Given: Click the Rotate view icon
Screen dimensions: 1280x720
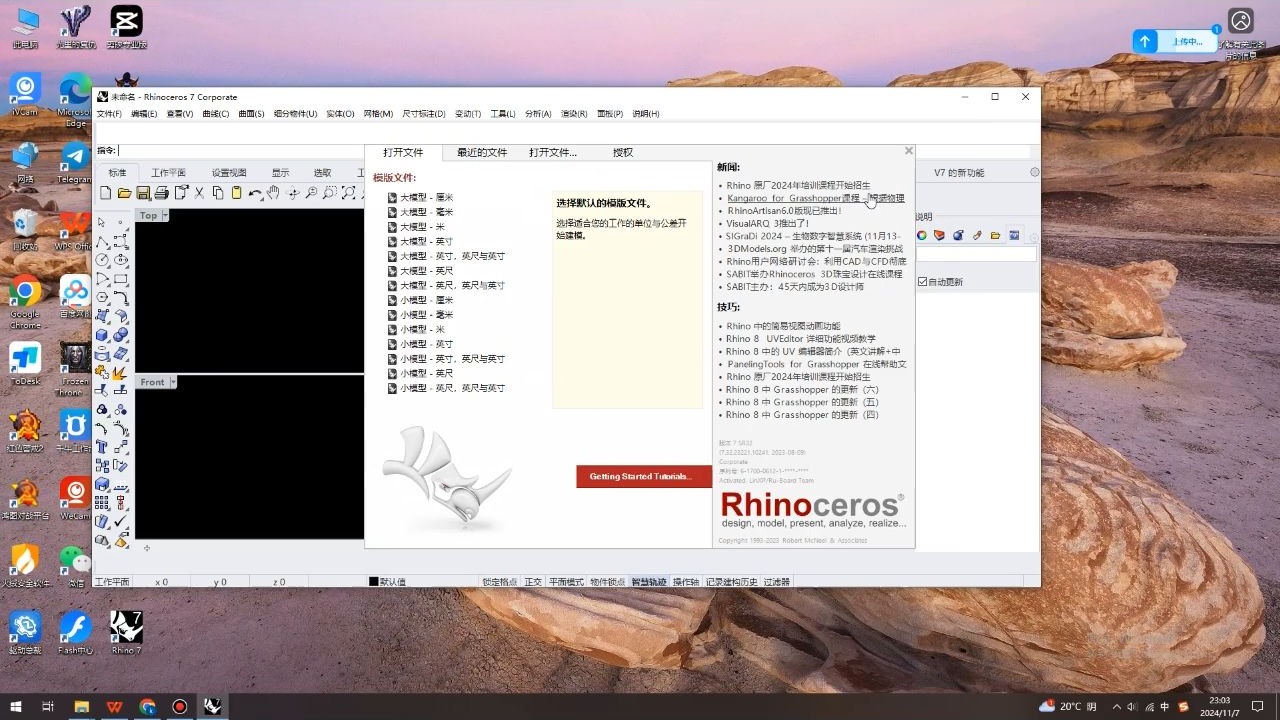Looking at the screenshot, I should [293, 193].
